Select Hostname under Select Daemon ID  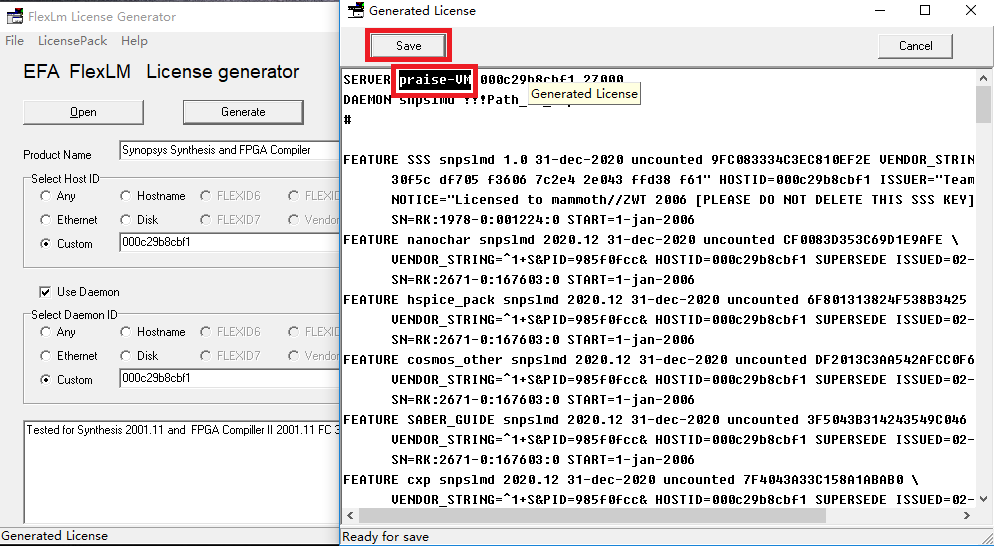point(153,332)
